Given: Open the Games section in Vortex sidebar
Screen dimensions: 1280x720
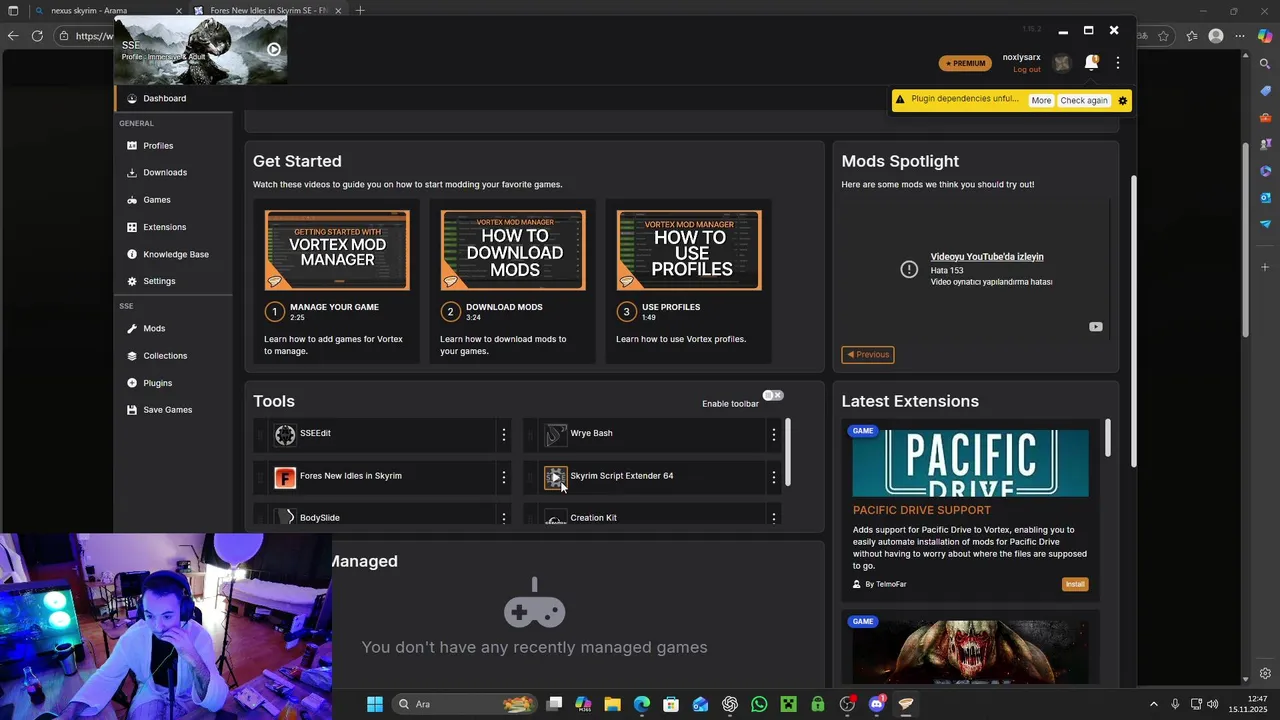Looking at the screenshot, I should pos(173,200).
